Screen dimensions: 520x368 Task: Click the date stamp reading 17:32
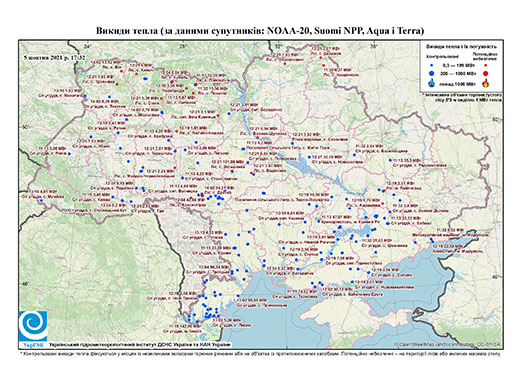tap(54, 57)
